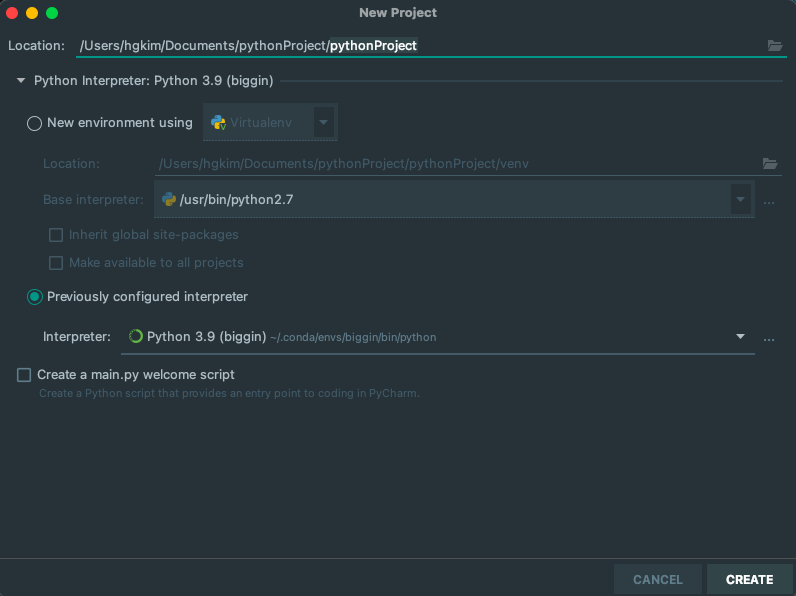
Task: Enable Make available to all projects
Action: coord(56,263)
